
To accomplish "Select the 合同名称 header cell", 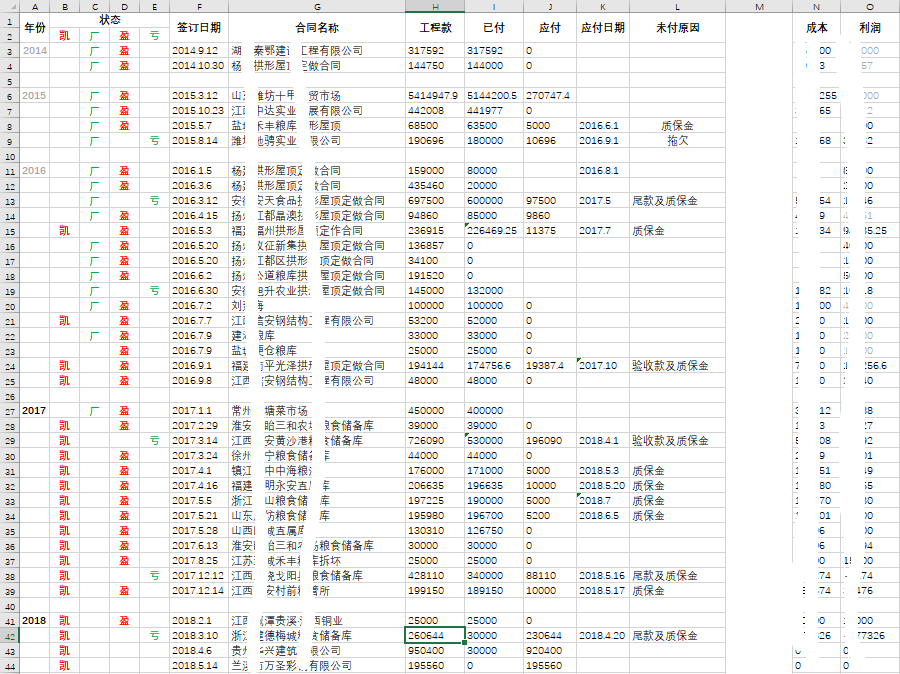I will click(x=317, y=27).
